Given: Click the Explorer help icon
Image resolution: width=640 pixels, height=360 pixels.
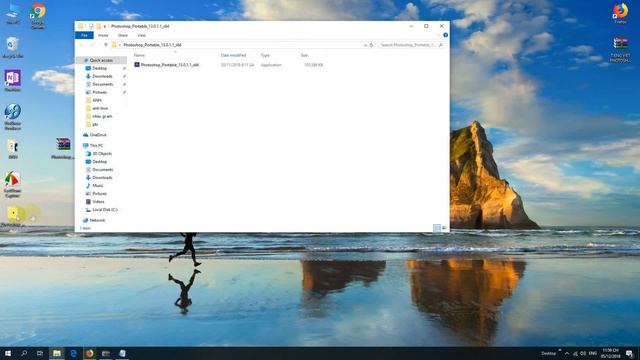Looking at the screenshot, I should [445, 35].
